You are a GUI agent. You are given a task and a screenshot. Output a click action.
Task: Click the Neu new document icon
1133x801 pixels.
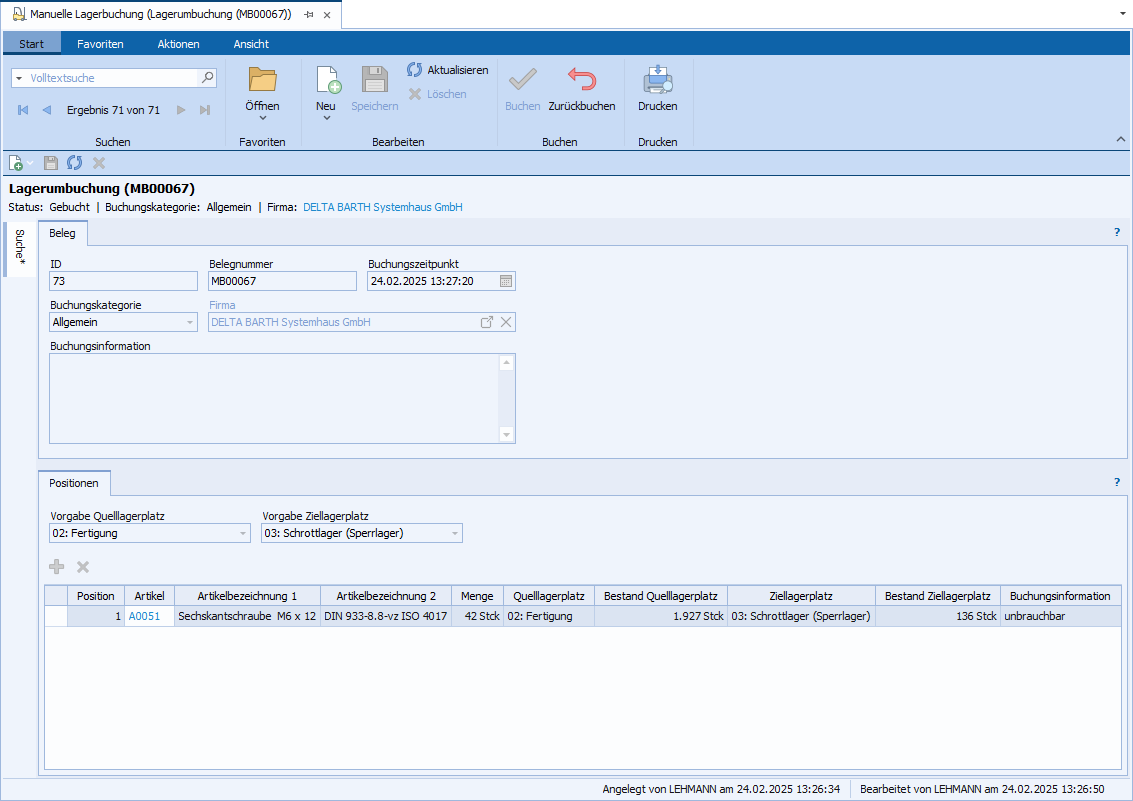point(327,81)
